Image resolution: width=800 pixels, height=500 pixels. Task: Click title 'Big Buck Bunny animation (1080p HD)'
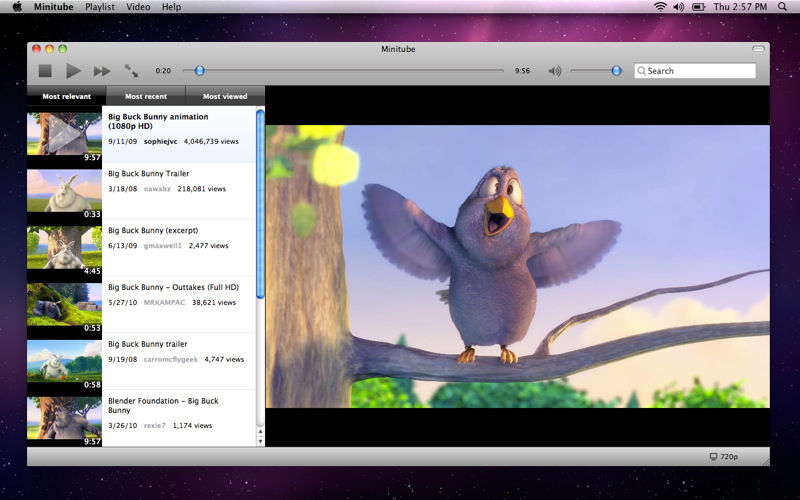(x=158, y=121)
